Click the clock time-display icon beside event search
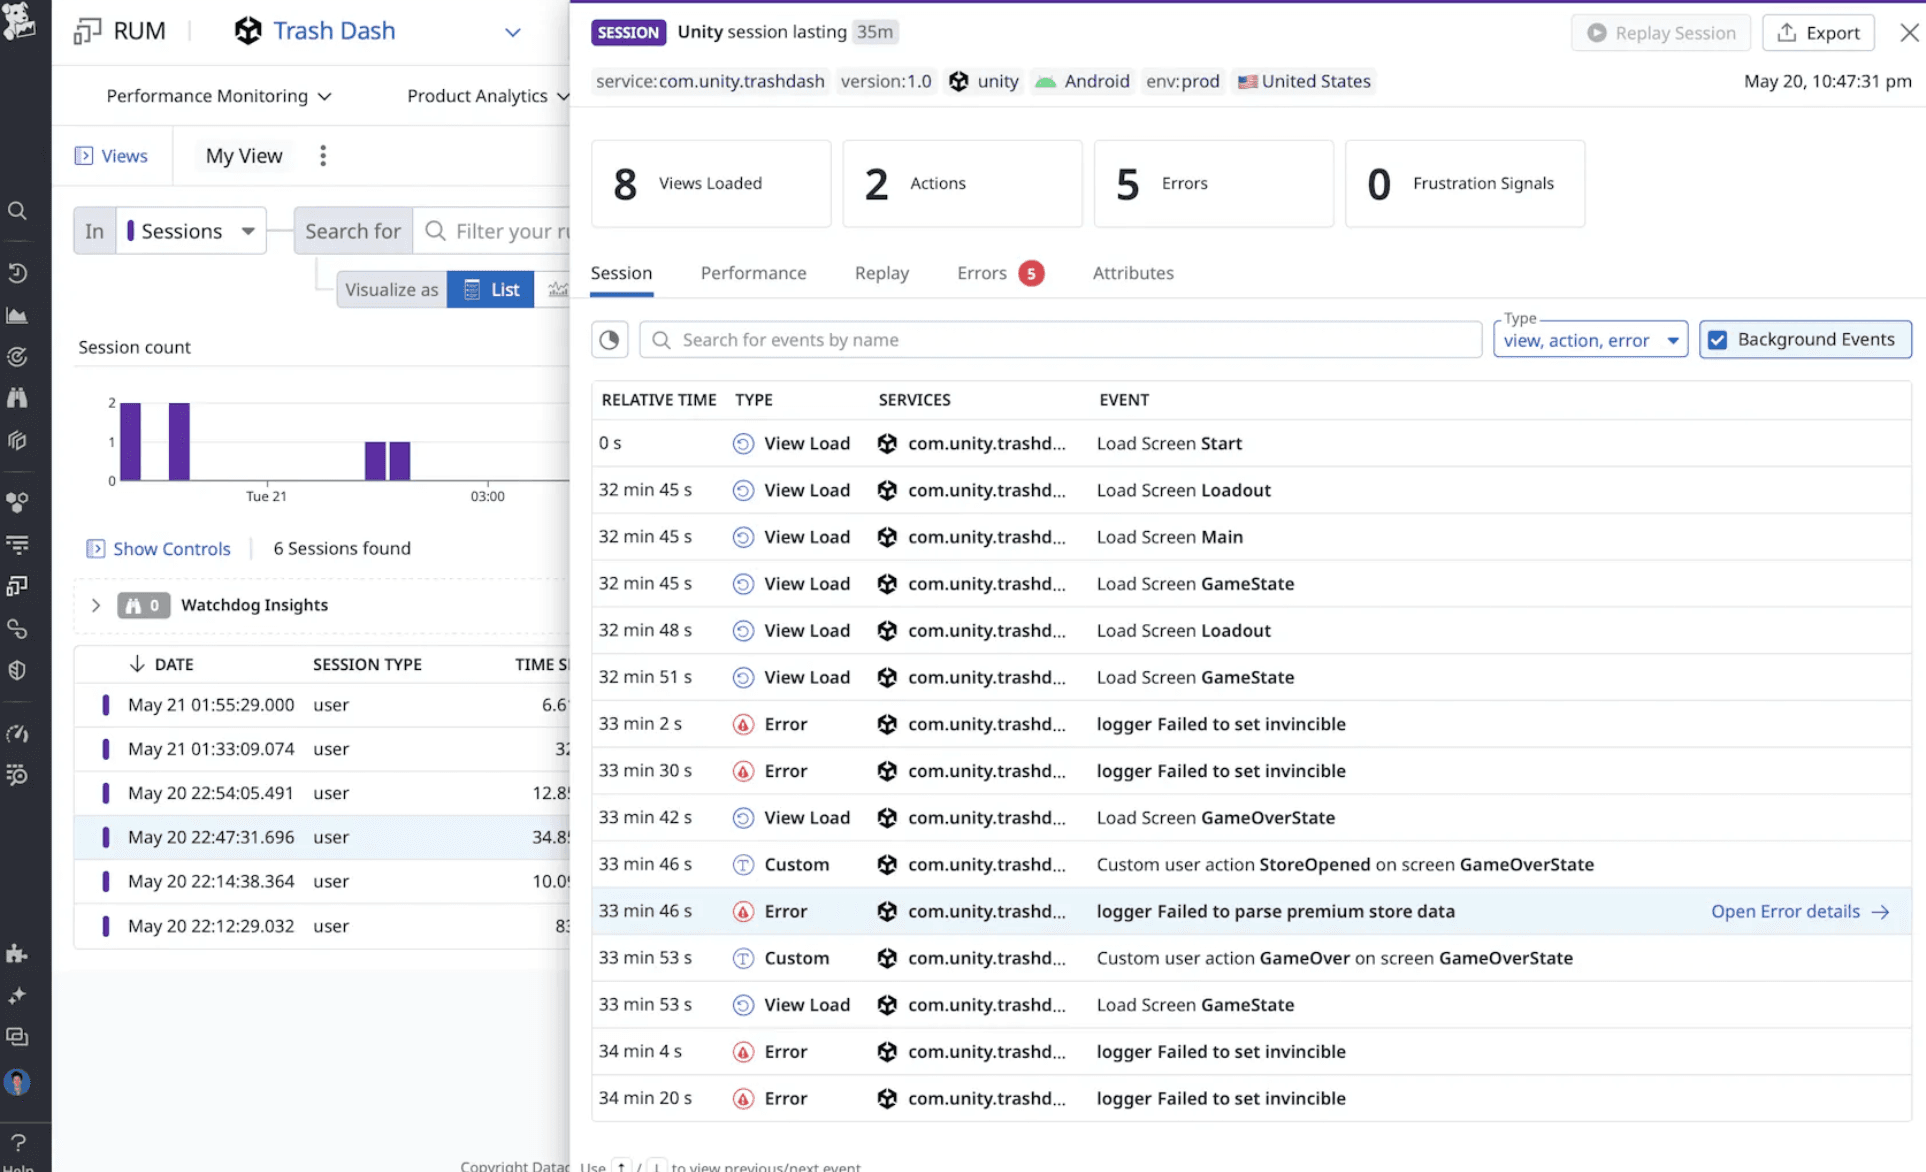 pyautogui.click(x=609, y=340)
